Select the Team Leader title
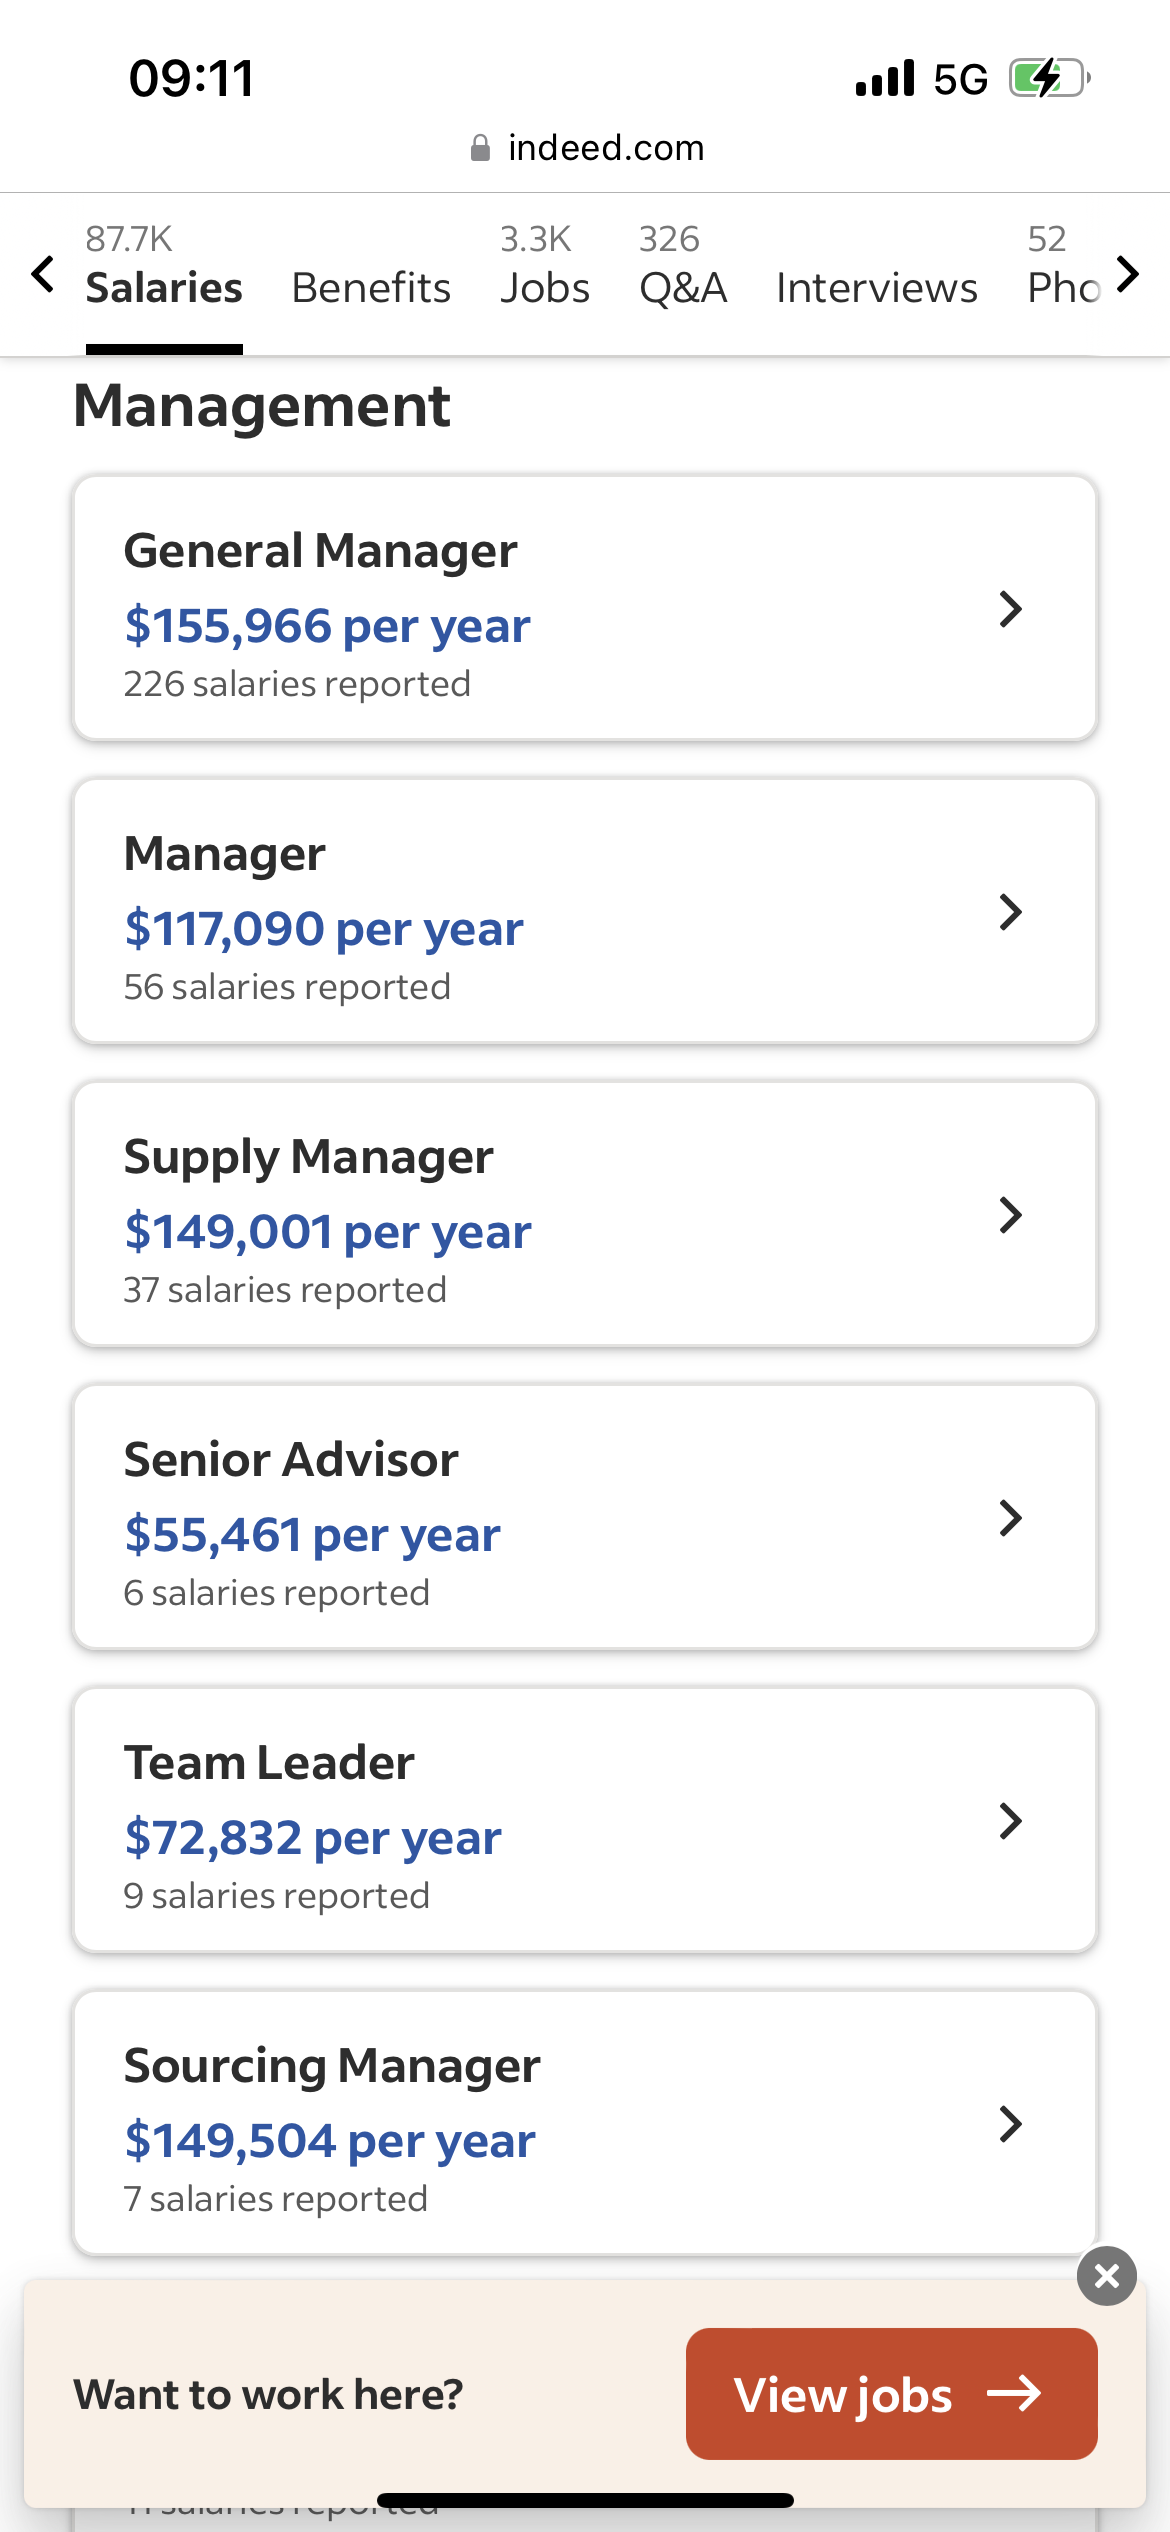 [x=269, y=1762]
